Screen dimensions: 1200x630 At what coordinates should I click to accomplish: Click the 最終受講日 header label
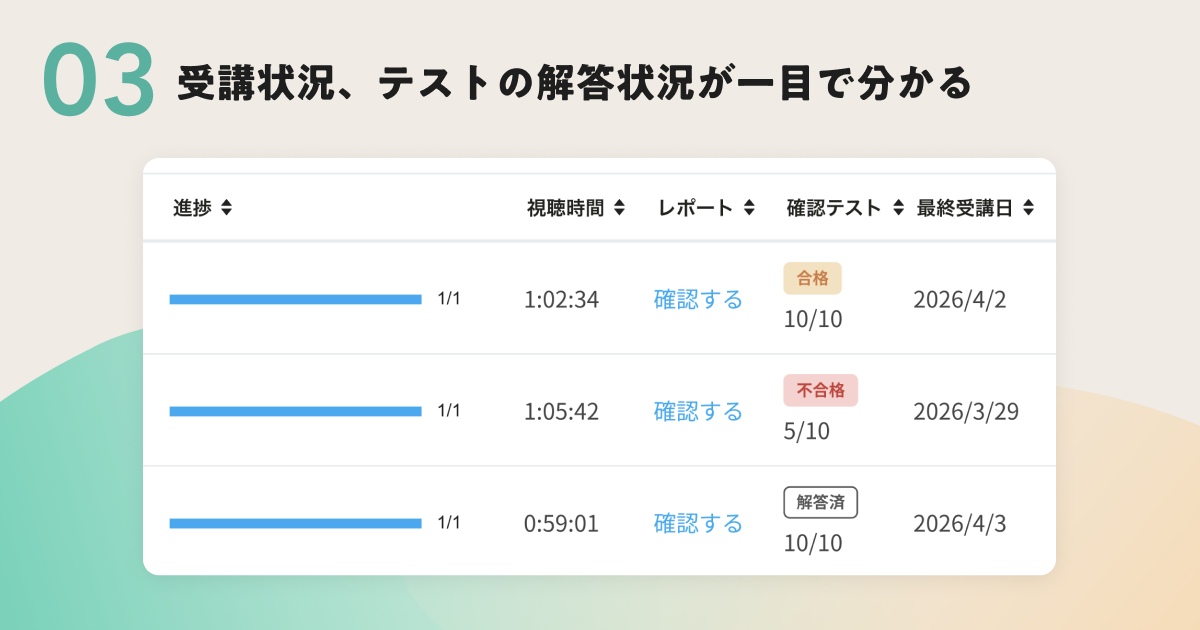pyautogui.click(x=964, y=208)
